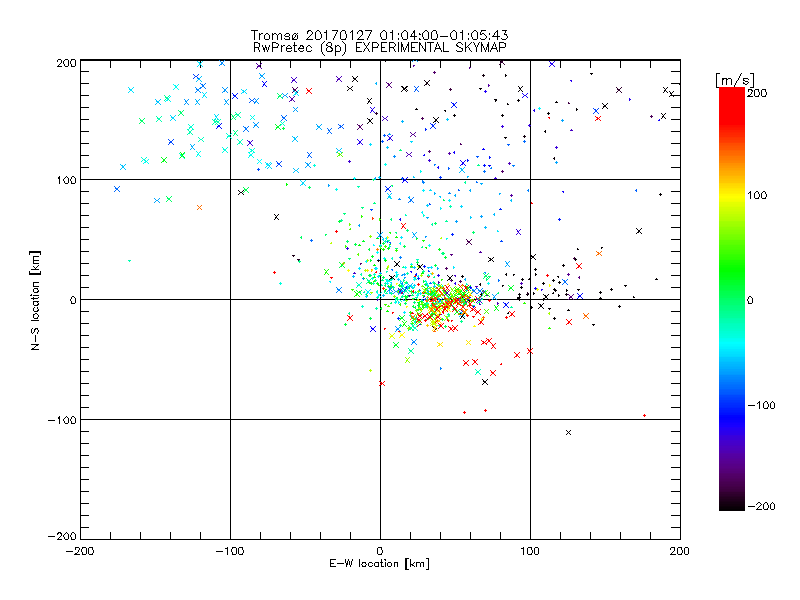This screenshot has width=800, height=600.
Task: Click the 100 tick label on E-W axis
Action: [530, 551]
